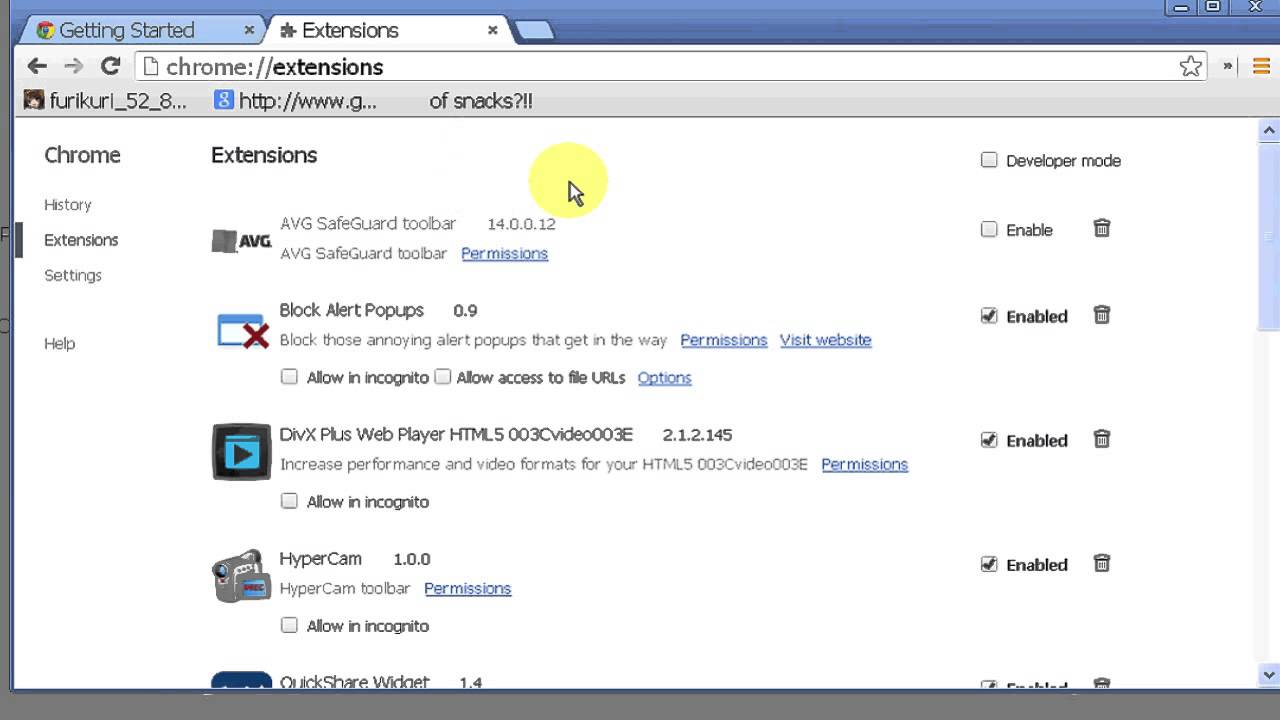
Task: Open a new tab with the new-tab button
Action: click(x=535, y=31)
